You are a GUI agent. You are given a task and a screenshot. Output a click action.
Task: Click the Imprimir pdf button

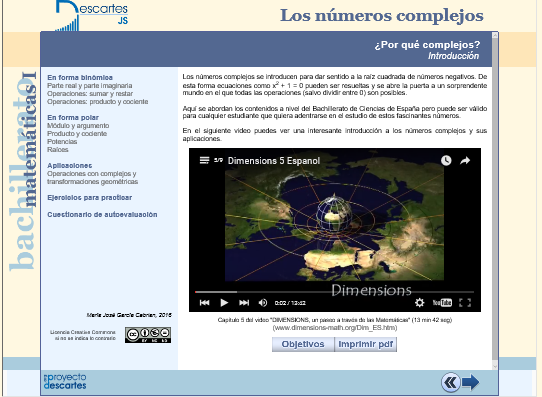point(365,344)
